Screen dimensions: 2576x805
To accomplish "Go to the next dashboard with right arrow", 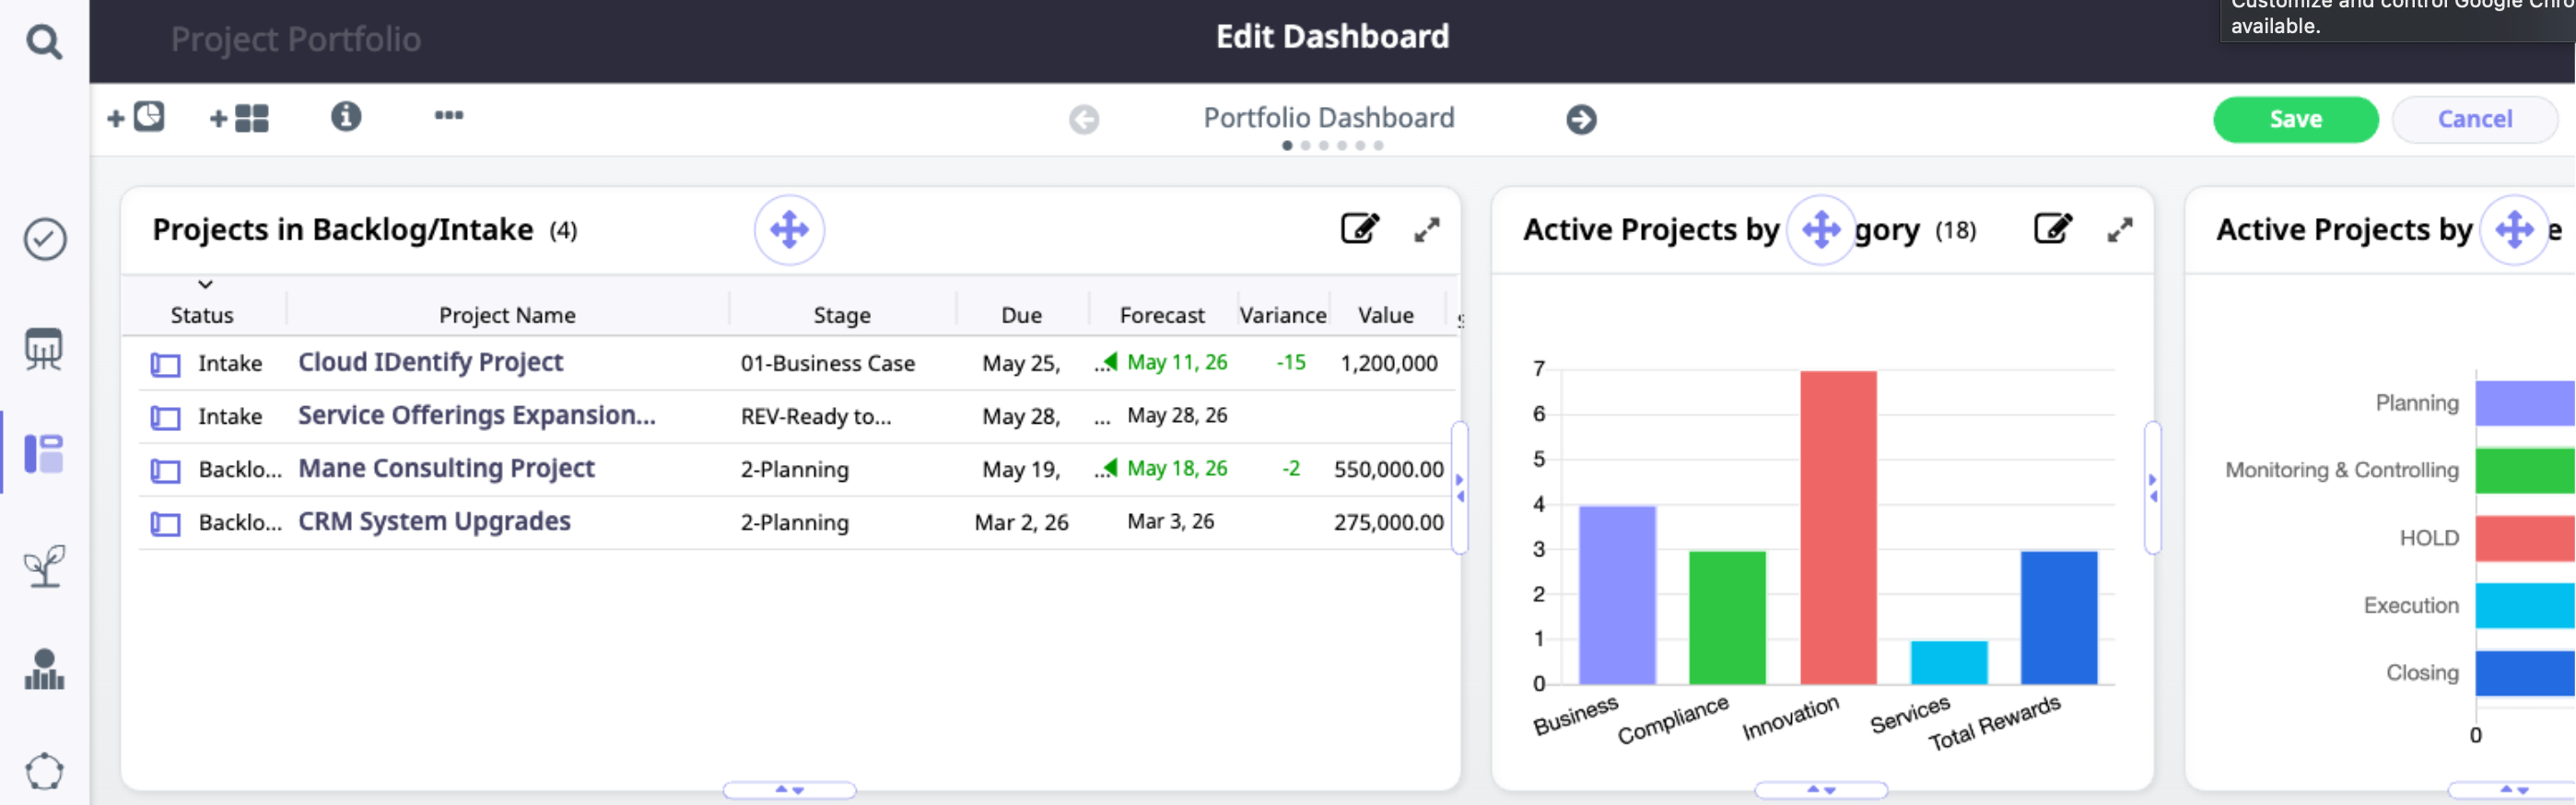I will (1581, 120).
